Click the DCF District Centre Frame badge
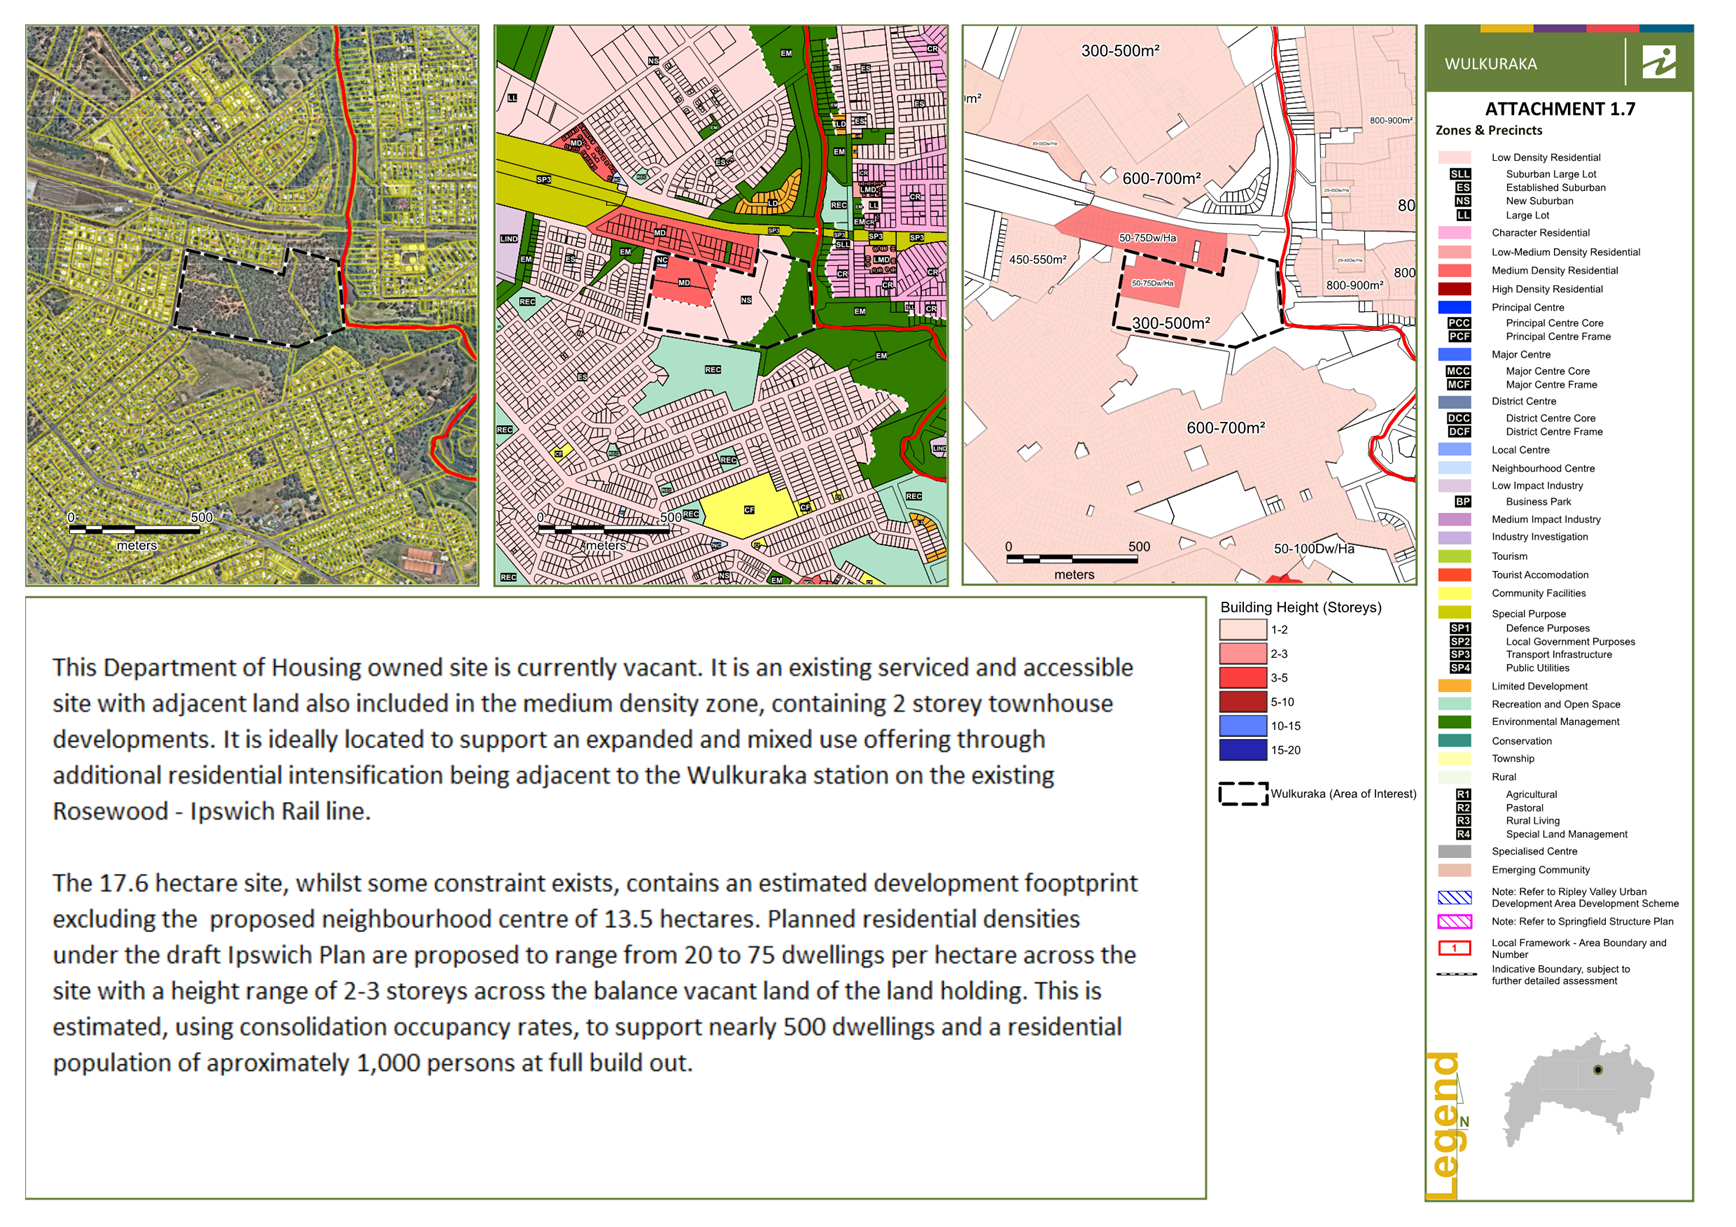The height and width of the screenshot is (1227, 1736). pos(1459,432)
